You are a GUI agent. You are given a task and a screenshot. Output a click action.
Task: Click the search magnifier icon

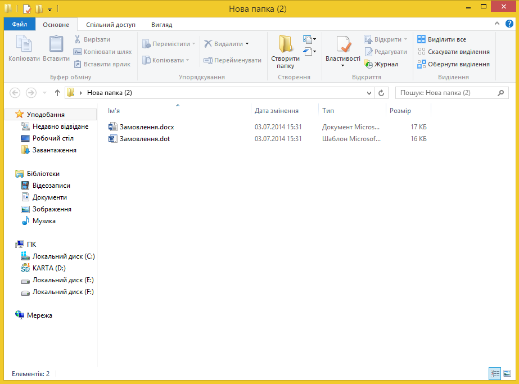coord(501,93)
